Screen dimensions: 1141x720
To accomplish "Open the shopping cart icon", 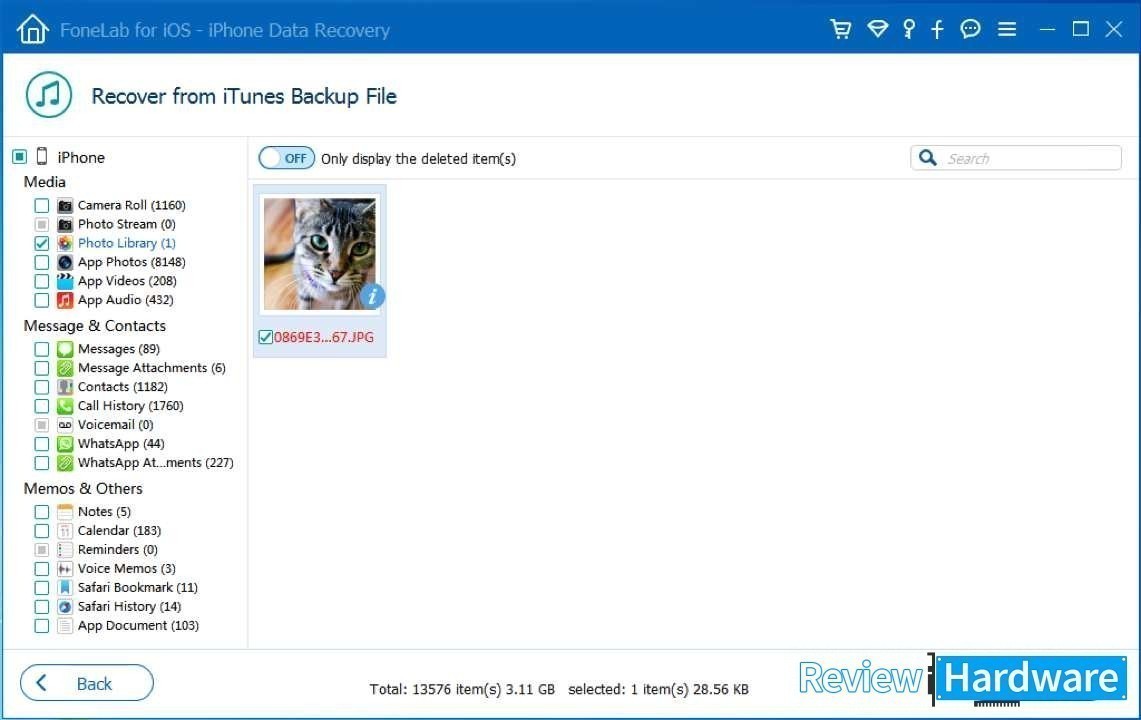I will (x=841, y=29).
